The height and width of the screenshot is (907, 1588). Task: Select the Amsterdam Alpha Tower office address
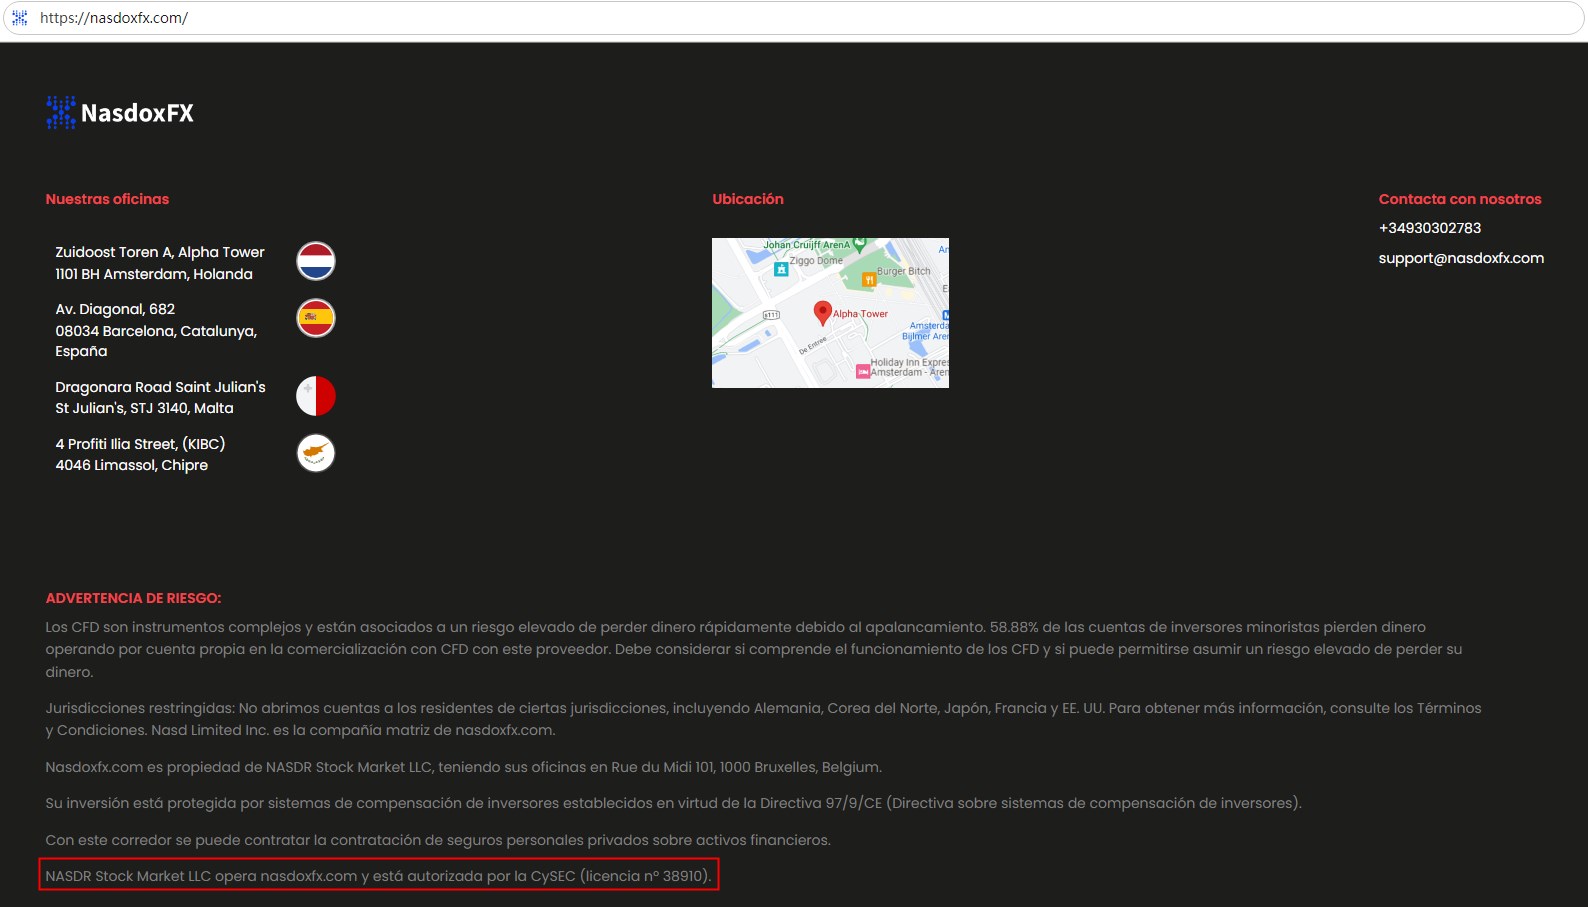160,263
